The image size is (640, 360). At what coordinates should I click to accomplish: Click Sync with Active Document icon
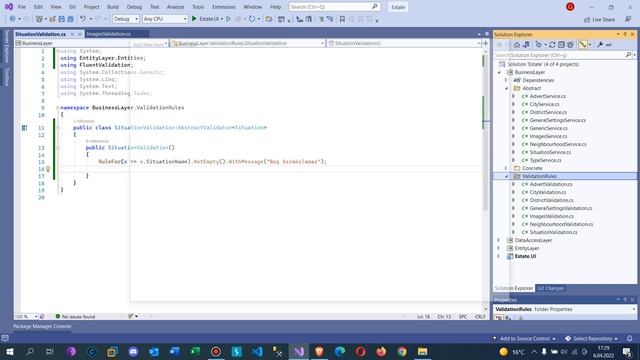point(552,45)
